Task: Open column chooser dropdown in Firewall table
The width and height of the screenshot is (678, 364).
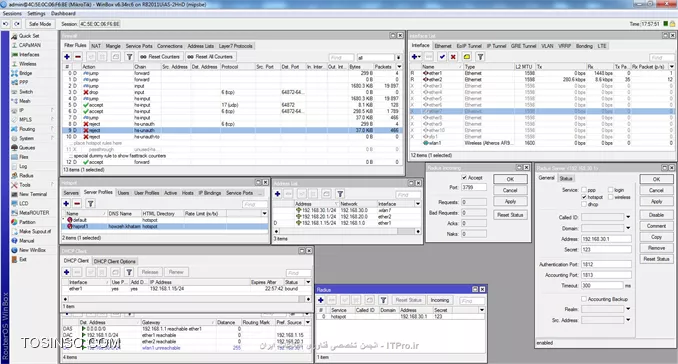Action: tap(399, 67)
